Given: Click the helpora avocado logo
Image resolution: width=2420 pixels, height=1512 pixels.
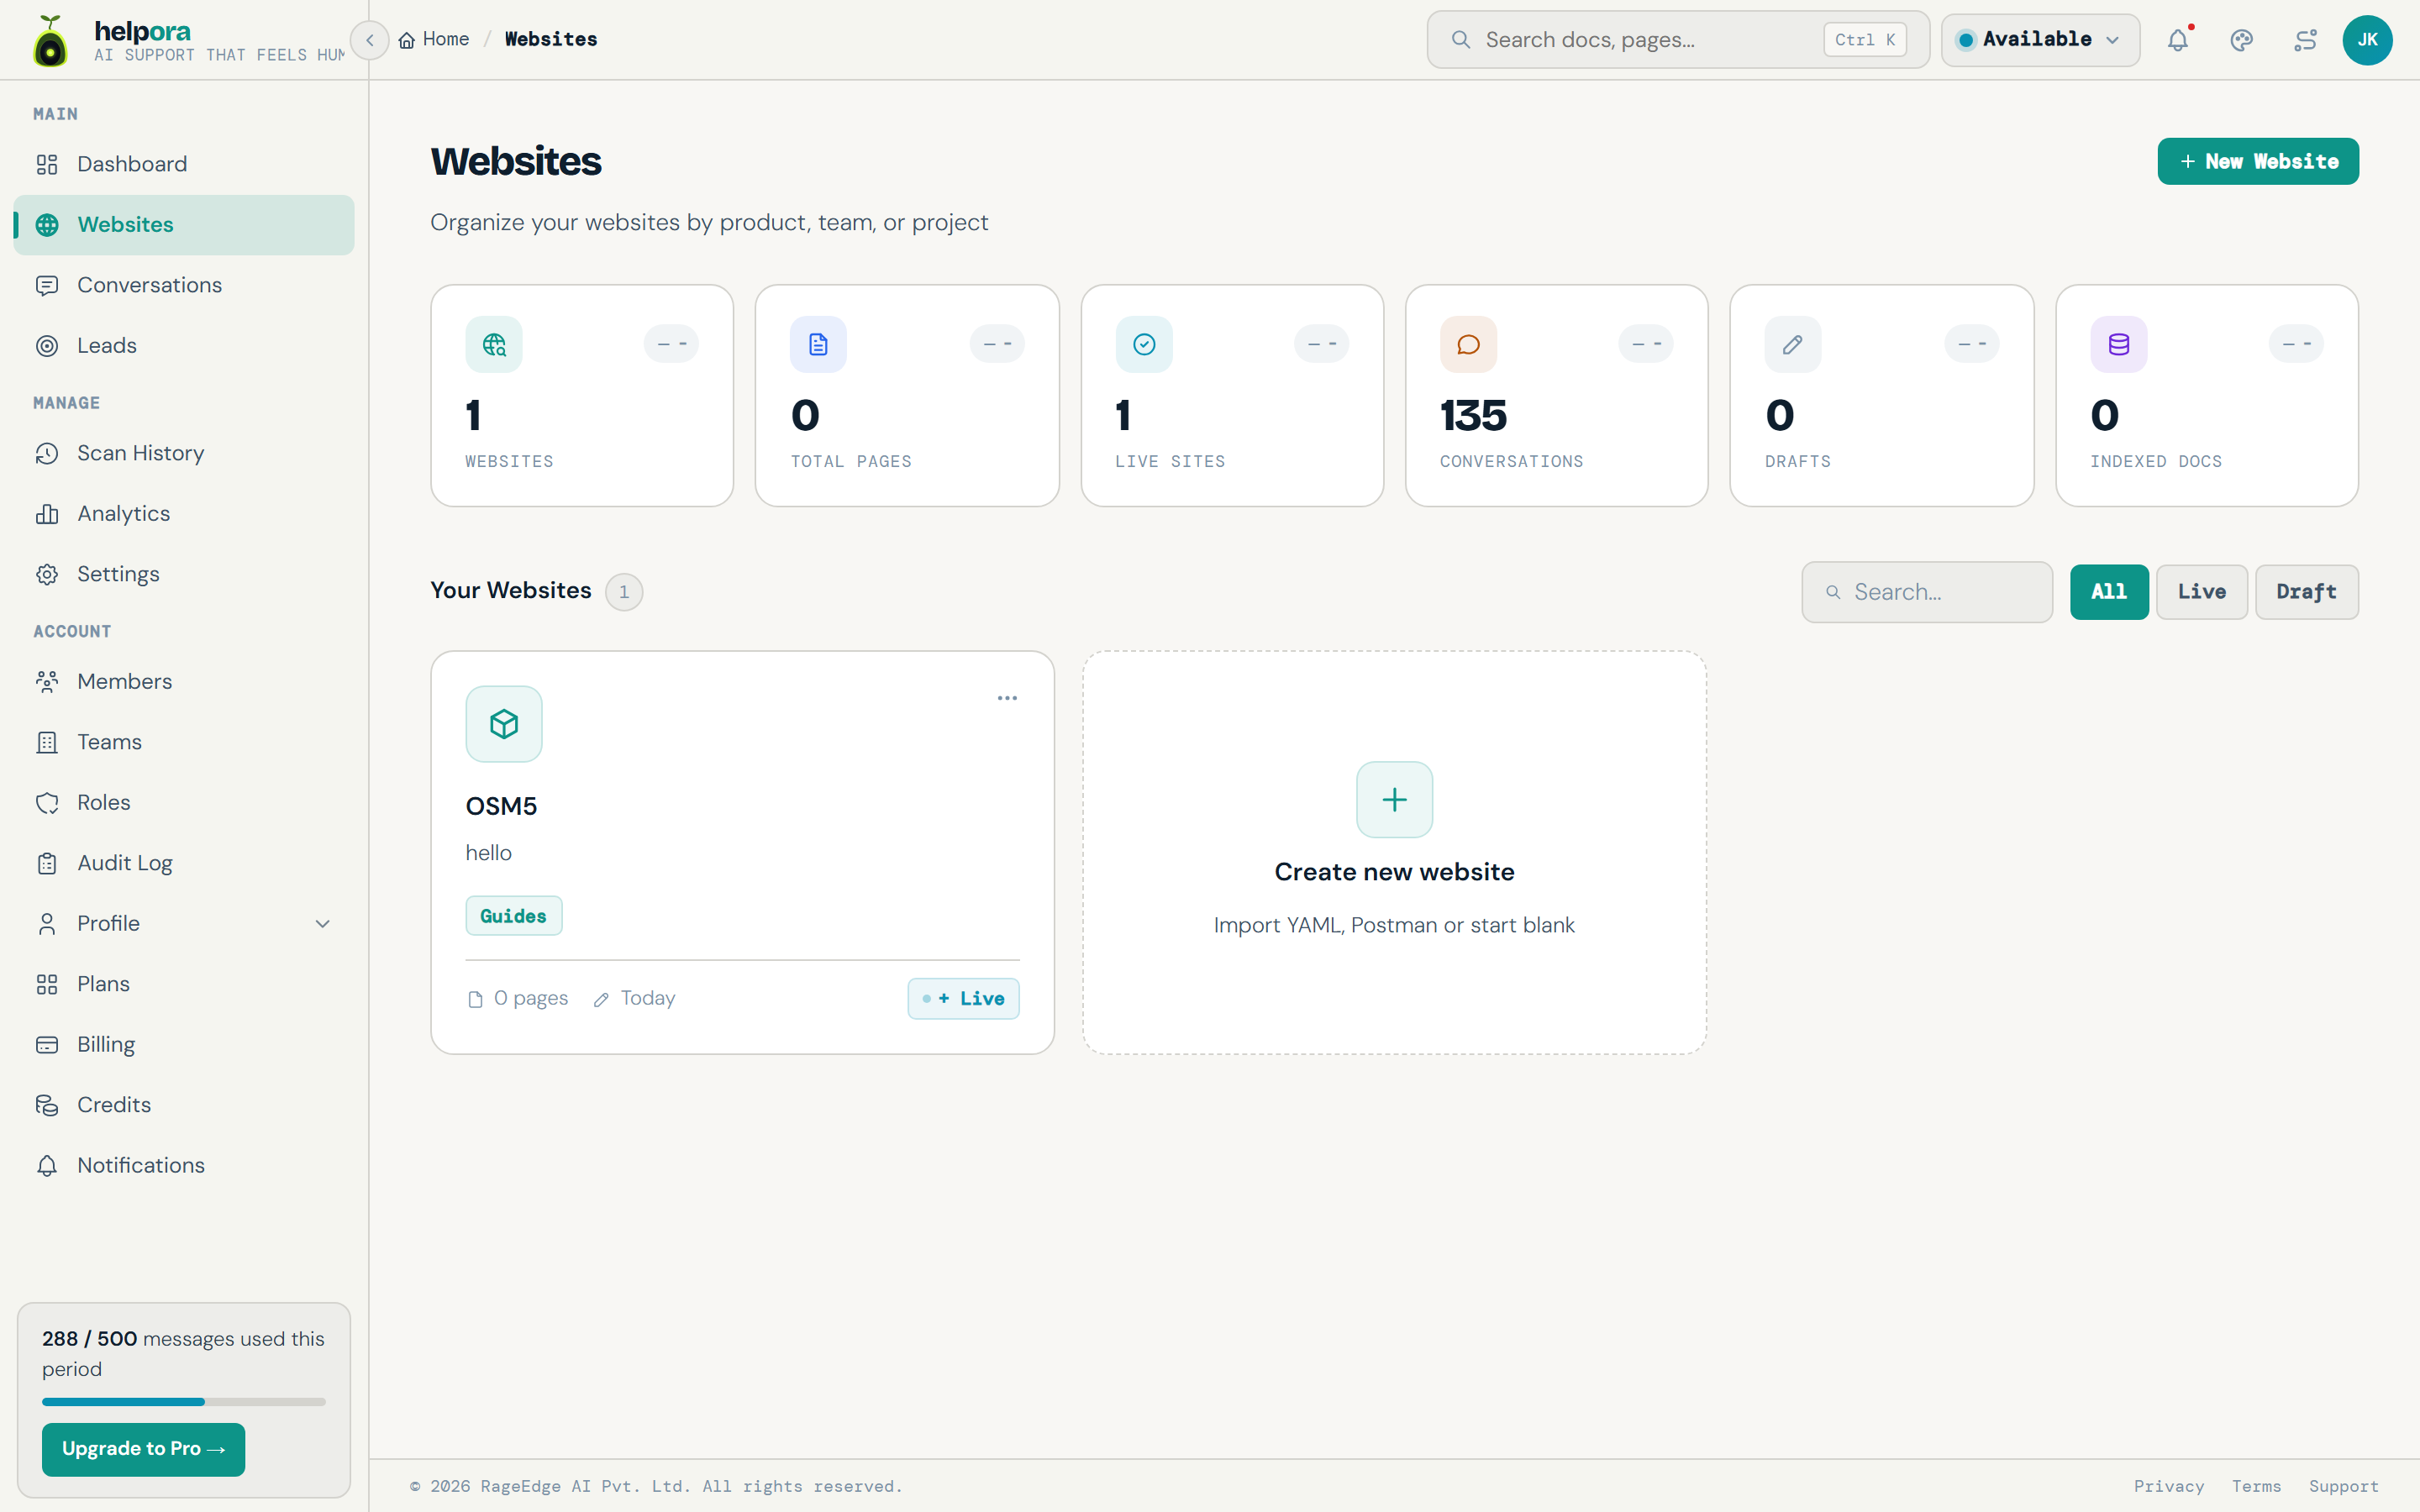Looking at the screenshot, I should (50, 40).
